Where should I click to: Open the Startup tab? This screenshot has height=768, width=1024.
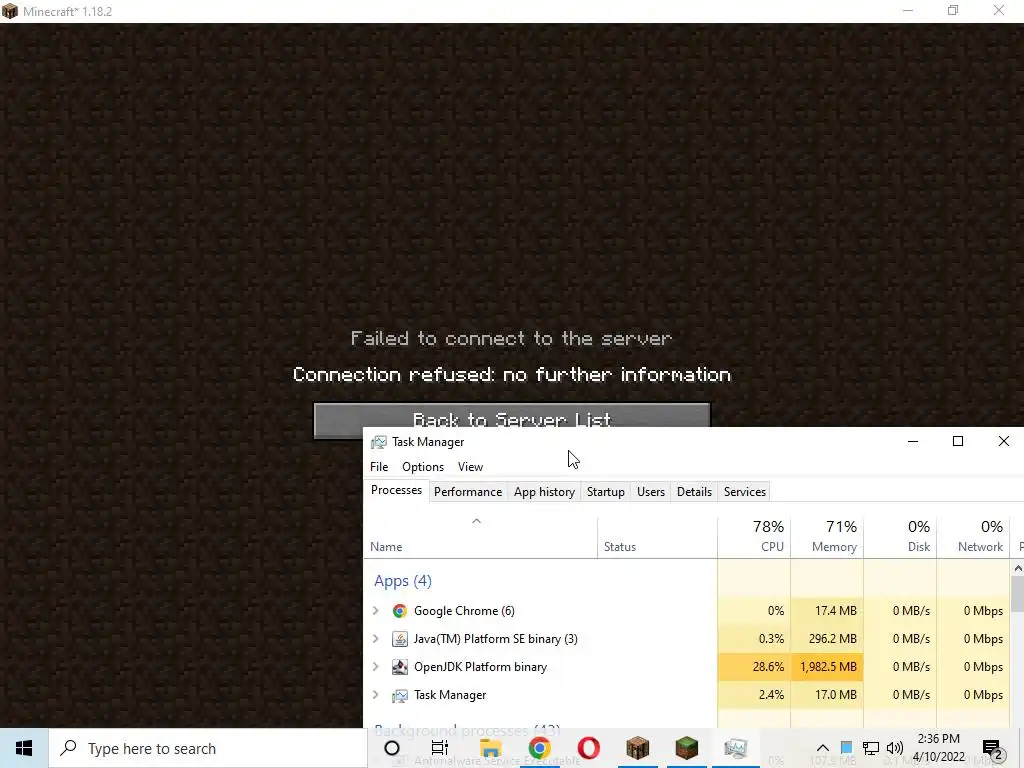click(x=605, y=492)
